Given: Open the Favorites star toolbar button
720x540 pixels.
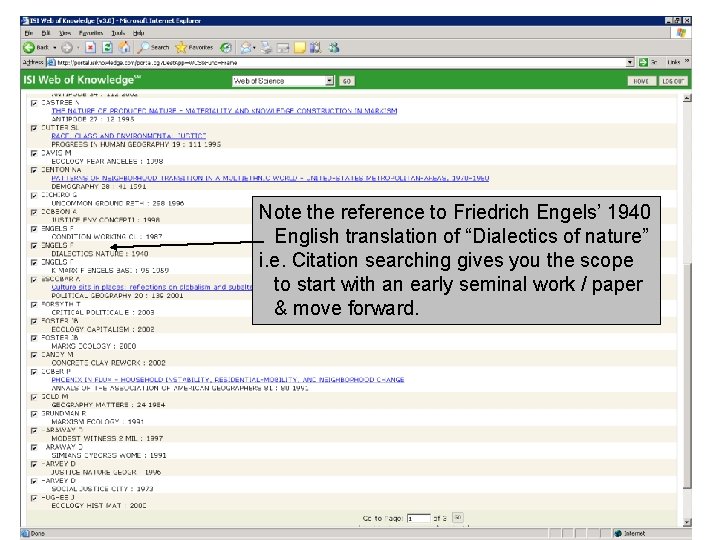Looking at the screenshot, I should [x=194, y=47].
